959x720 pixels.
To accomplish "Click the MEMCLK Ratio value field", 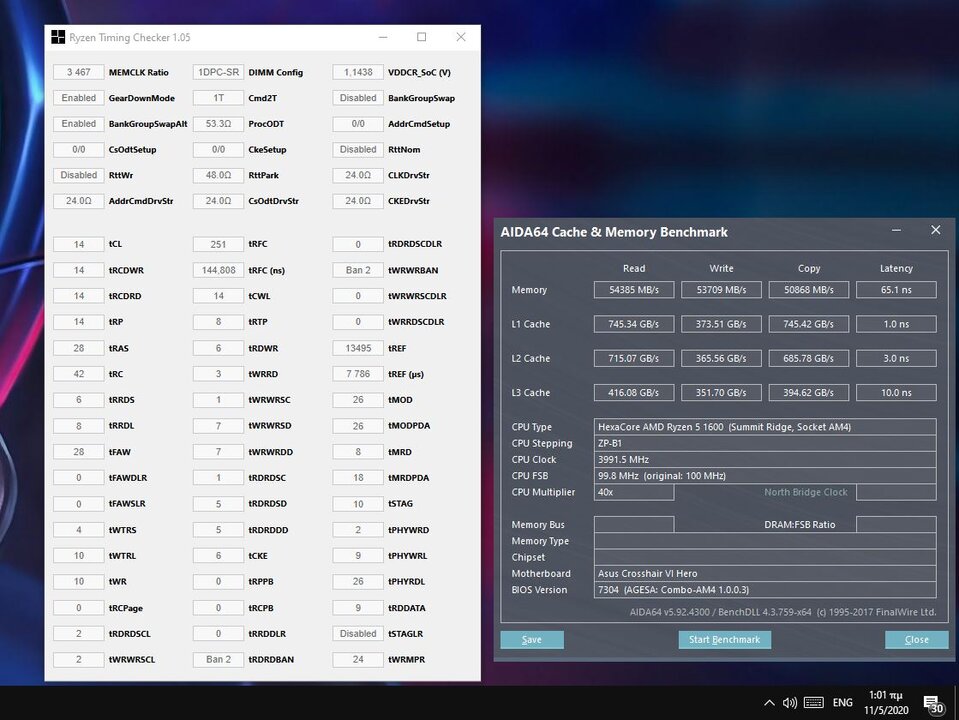I will tap(79, 72).
